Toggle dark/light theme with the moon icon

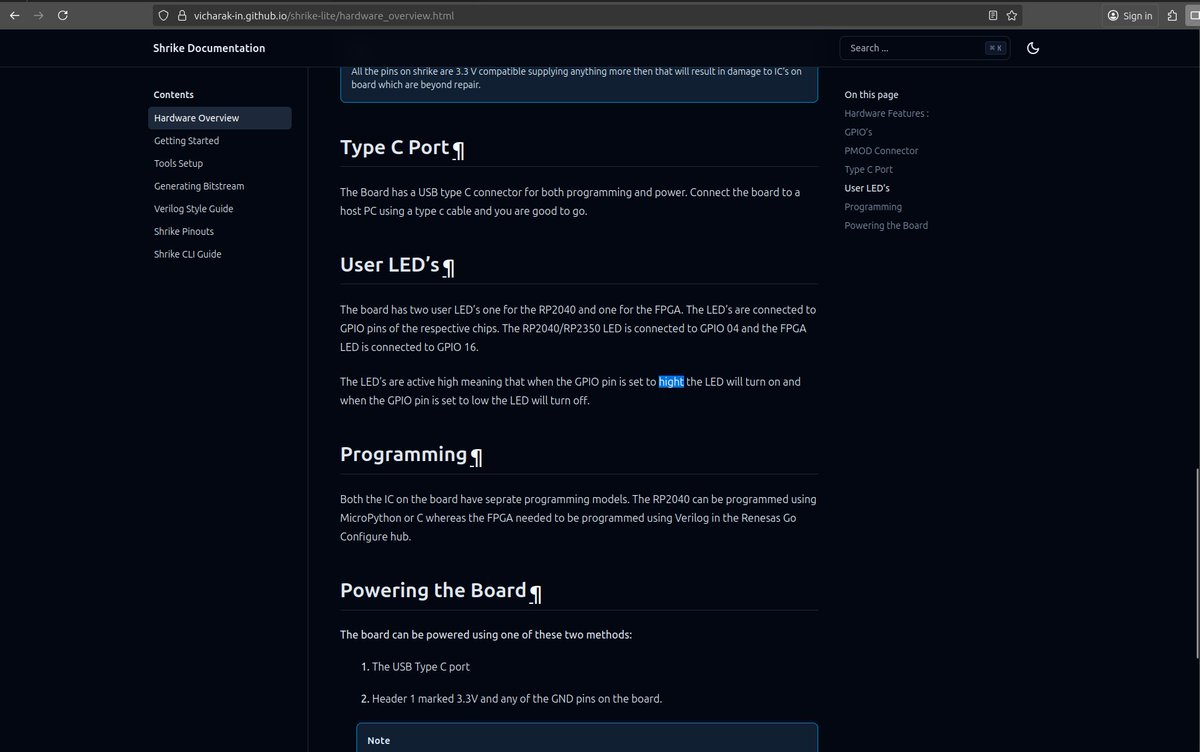[x=1033, y=48]
